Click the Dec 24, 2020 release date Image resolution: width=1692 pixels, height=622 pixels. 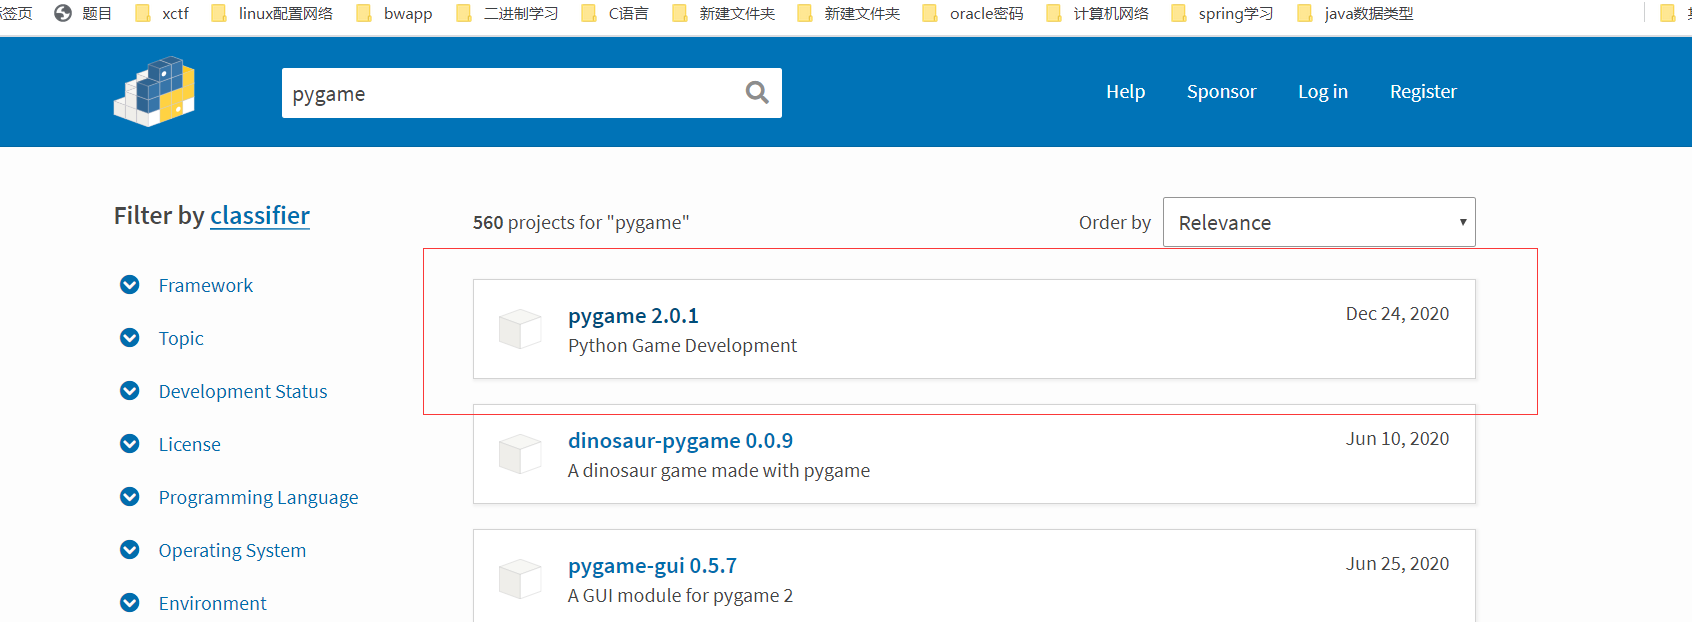tap(1397, 314)
